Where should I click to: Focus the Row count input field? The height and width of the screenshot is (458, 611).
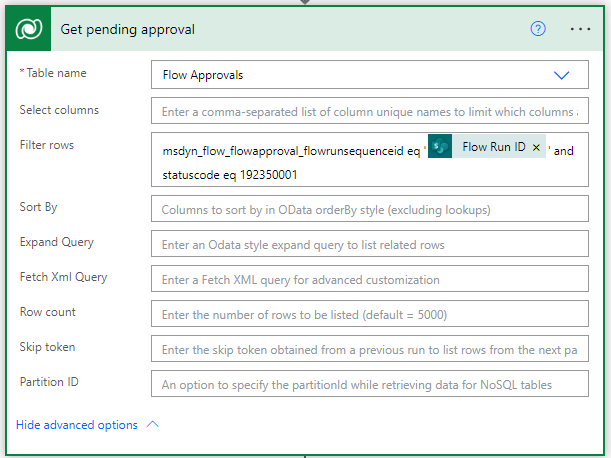click(369, 314)
